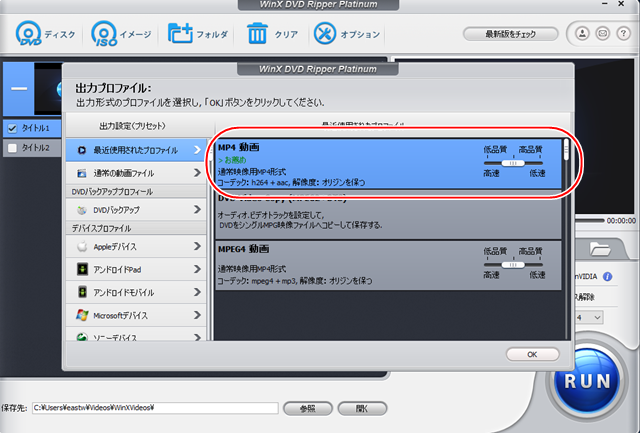The width and height of the screenshot is (640, 433).
Task: Select DVDバックアップ category
Action: (x=136, y=210)
